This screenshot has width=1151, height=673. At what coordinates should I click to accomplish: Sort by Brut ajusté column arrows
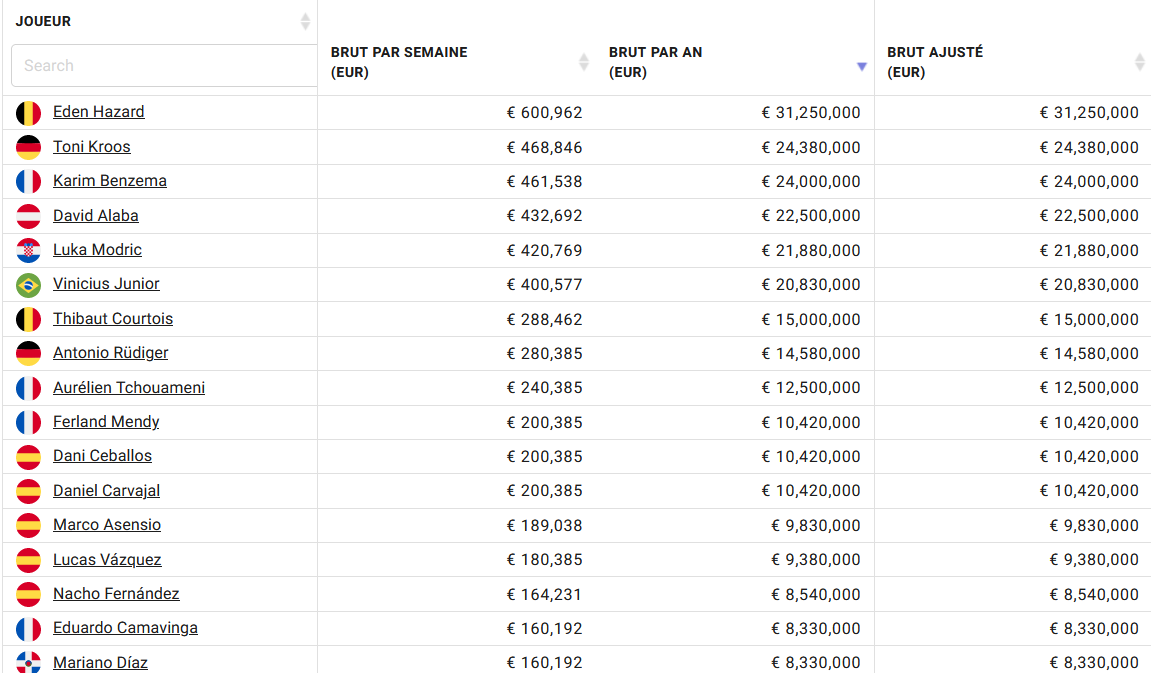point(1140,62)
